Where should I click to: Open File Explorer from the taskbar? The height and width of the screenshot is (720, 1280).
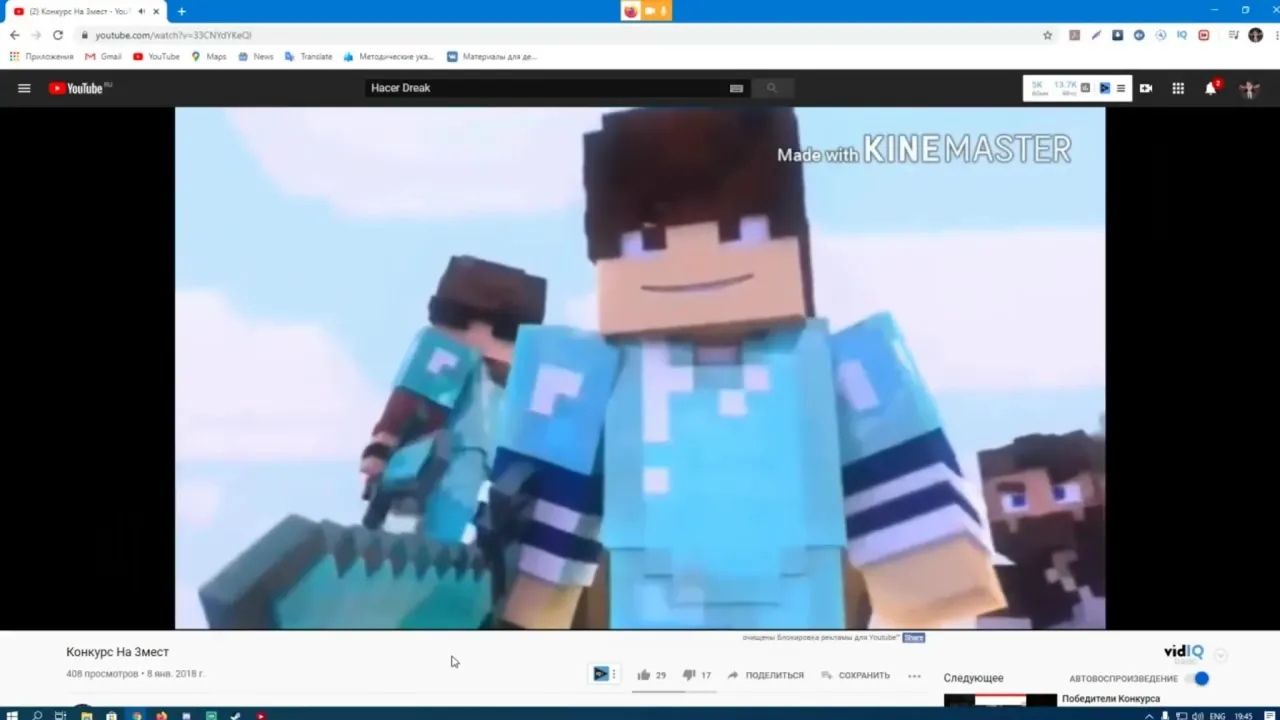pyautogui.click(x=87, y=715)
